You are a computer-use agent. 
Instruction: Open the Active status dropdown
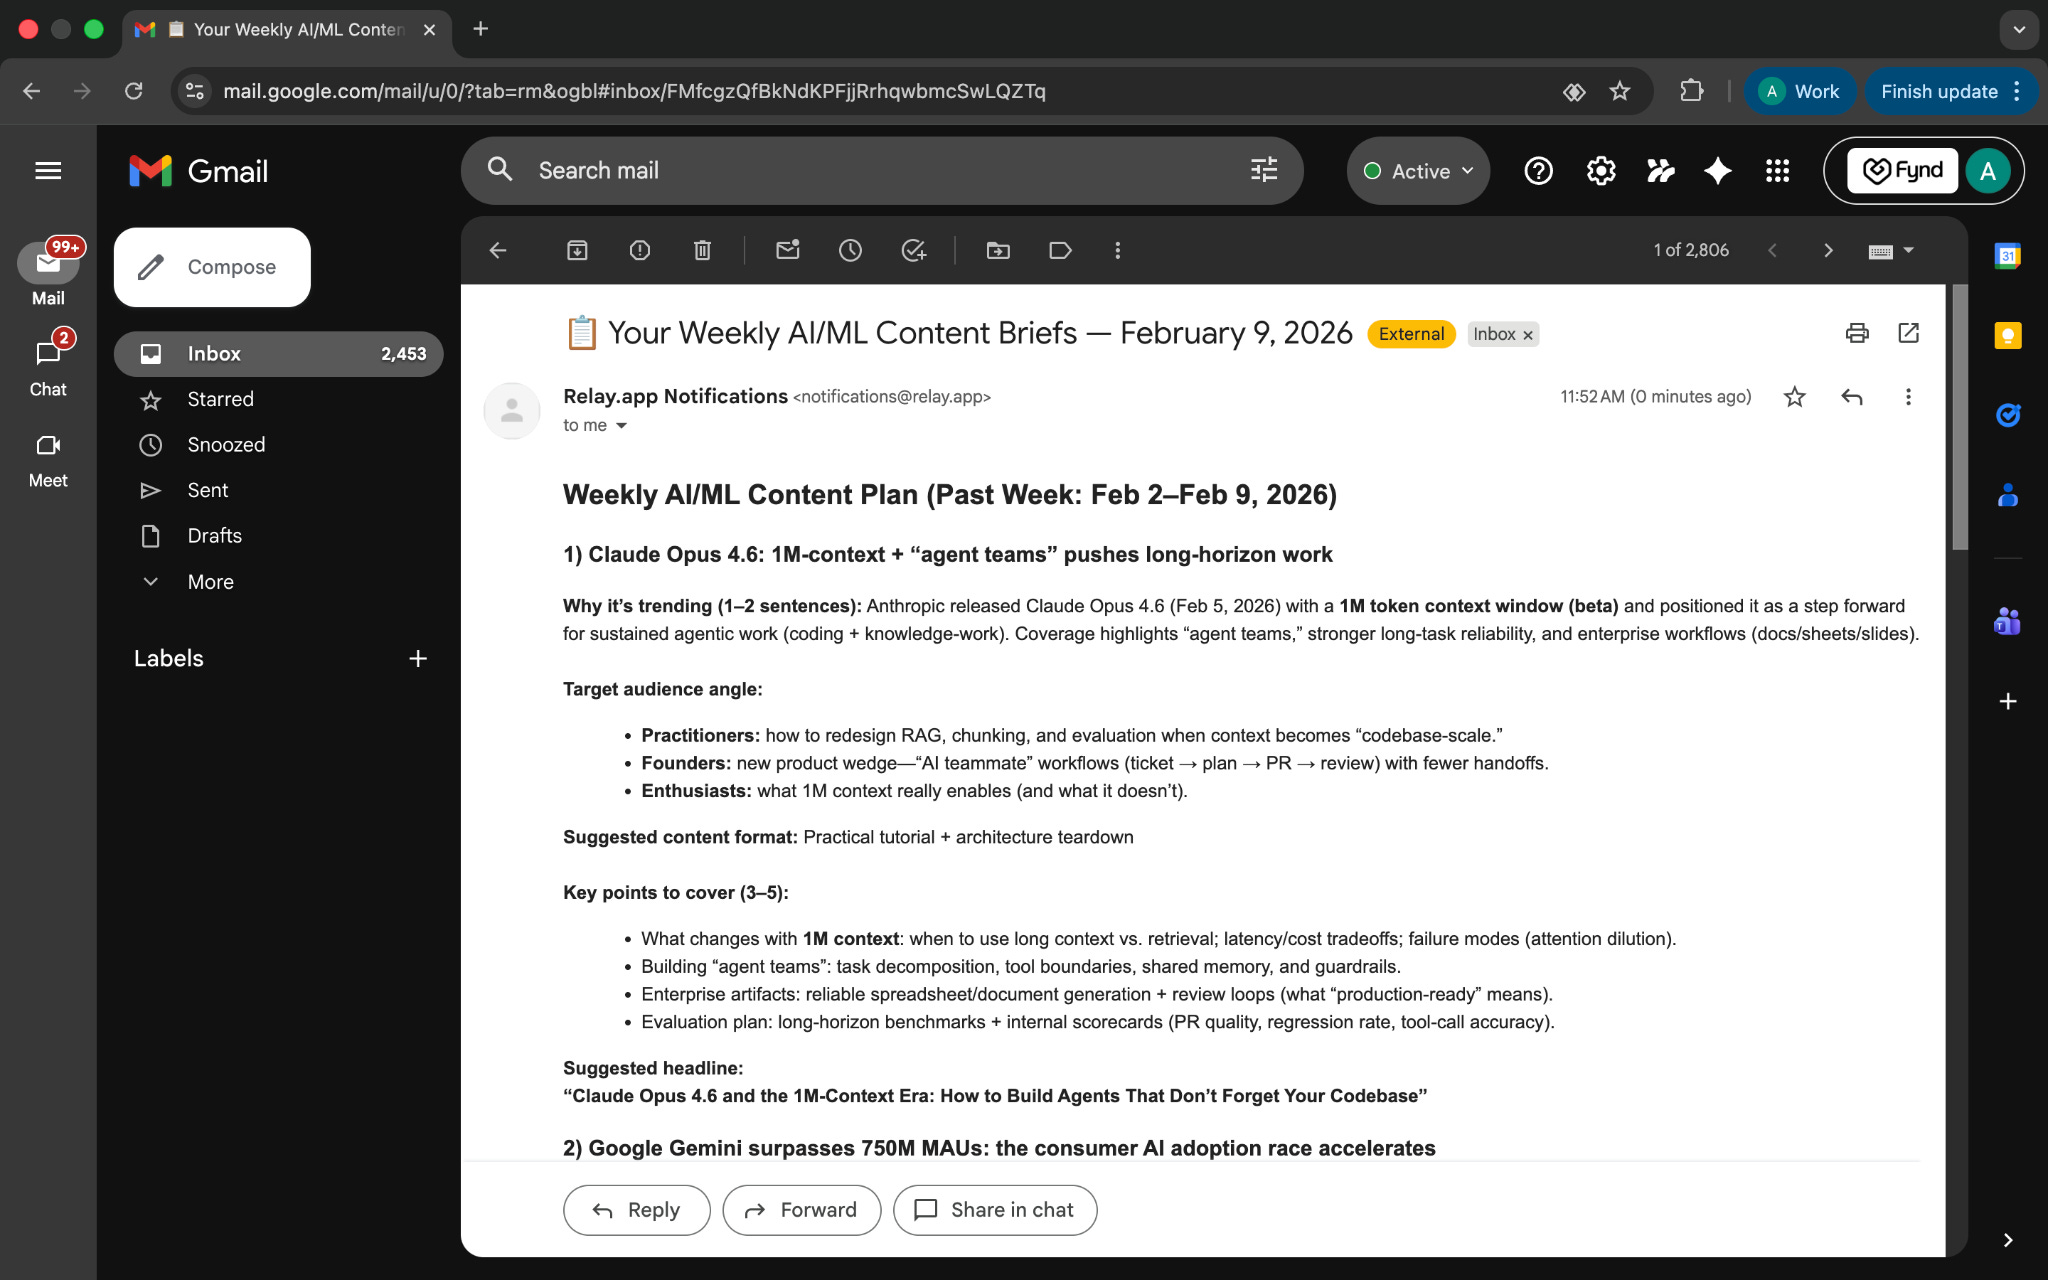pyautogui.click(x=1418, y=171)
